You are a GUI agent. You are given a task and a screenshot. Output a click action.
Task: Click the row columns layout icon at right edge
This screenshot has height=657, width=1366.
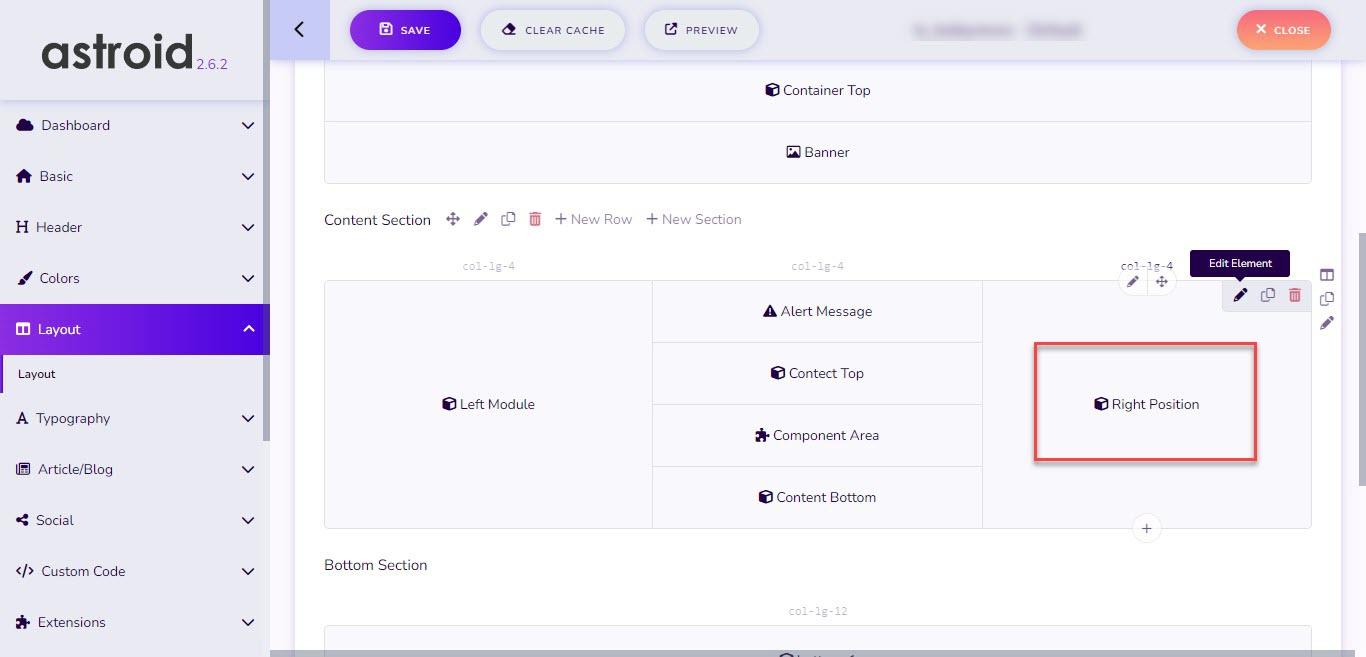click(x=1327, y=275)
